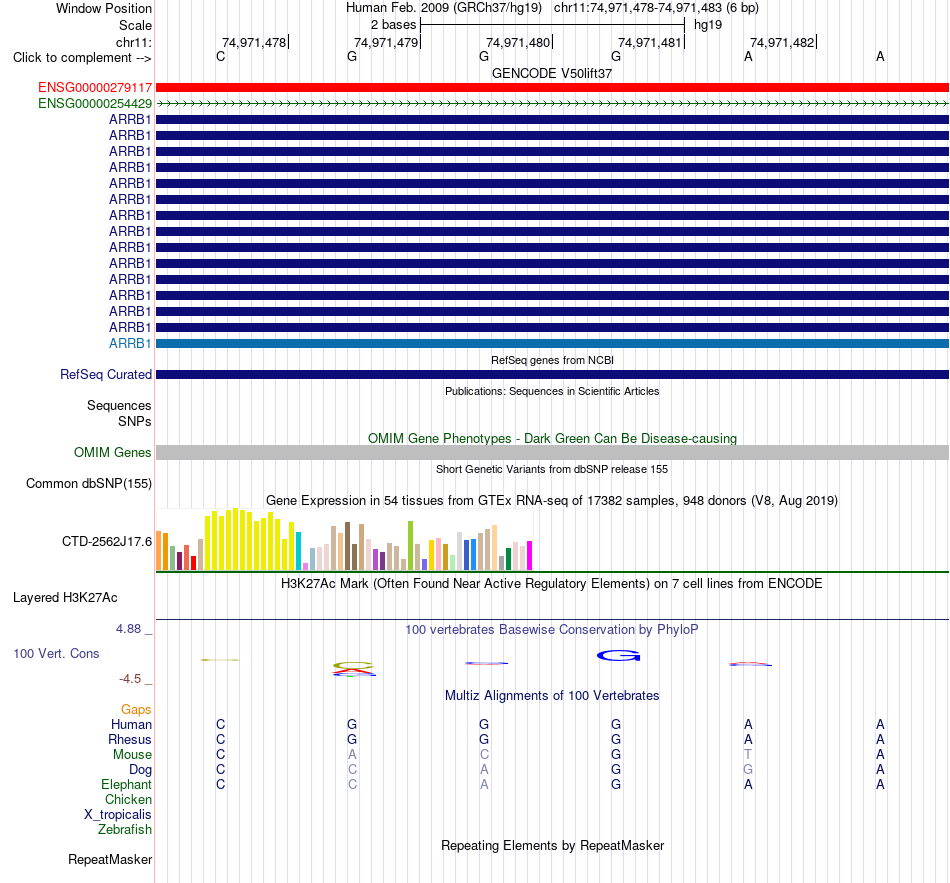Click the RefSeq Curated exon bar

coord(552,375)
